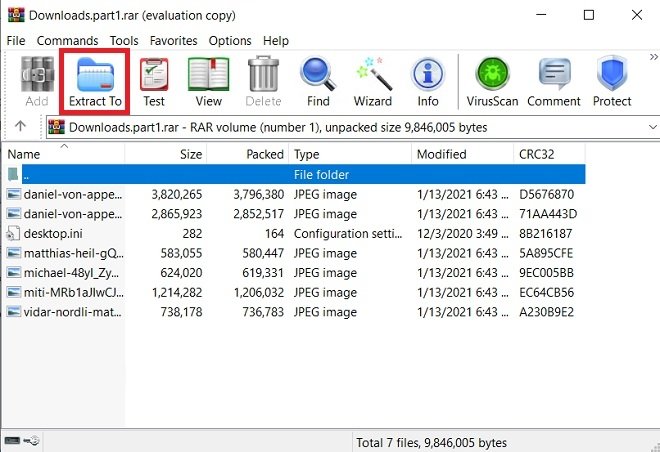660x452 pixels.
Task: Open the Favorites menu
Action: coord(173,41)
